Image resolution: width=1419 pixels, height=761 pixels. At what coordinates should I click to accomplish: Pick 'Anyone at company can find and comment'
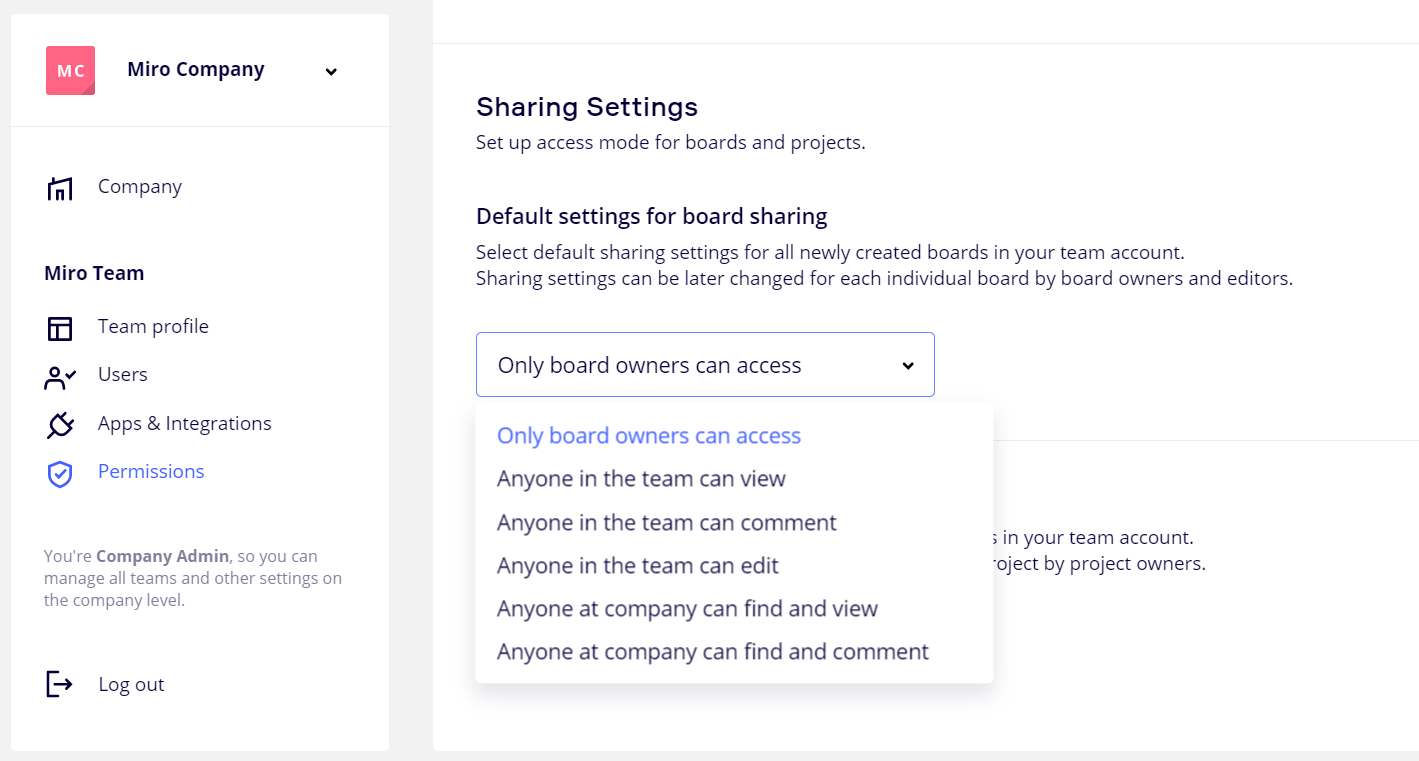(713, 652)
